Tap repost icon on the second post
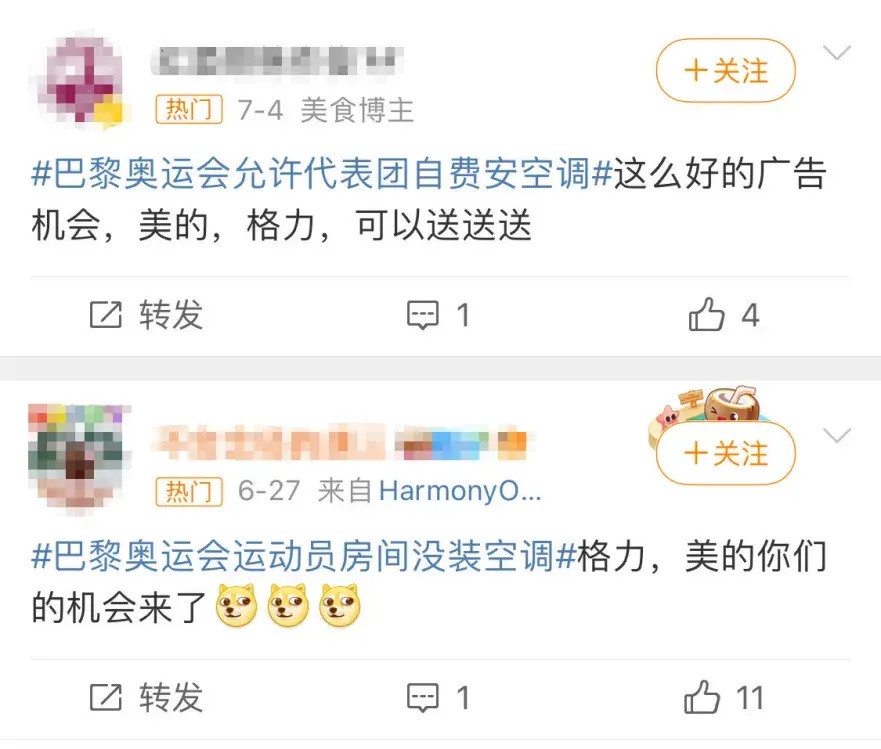881x749 pixels. coord(106,697)
